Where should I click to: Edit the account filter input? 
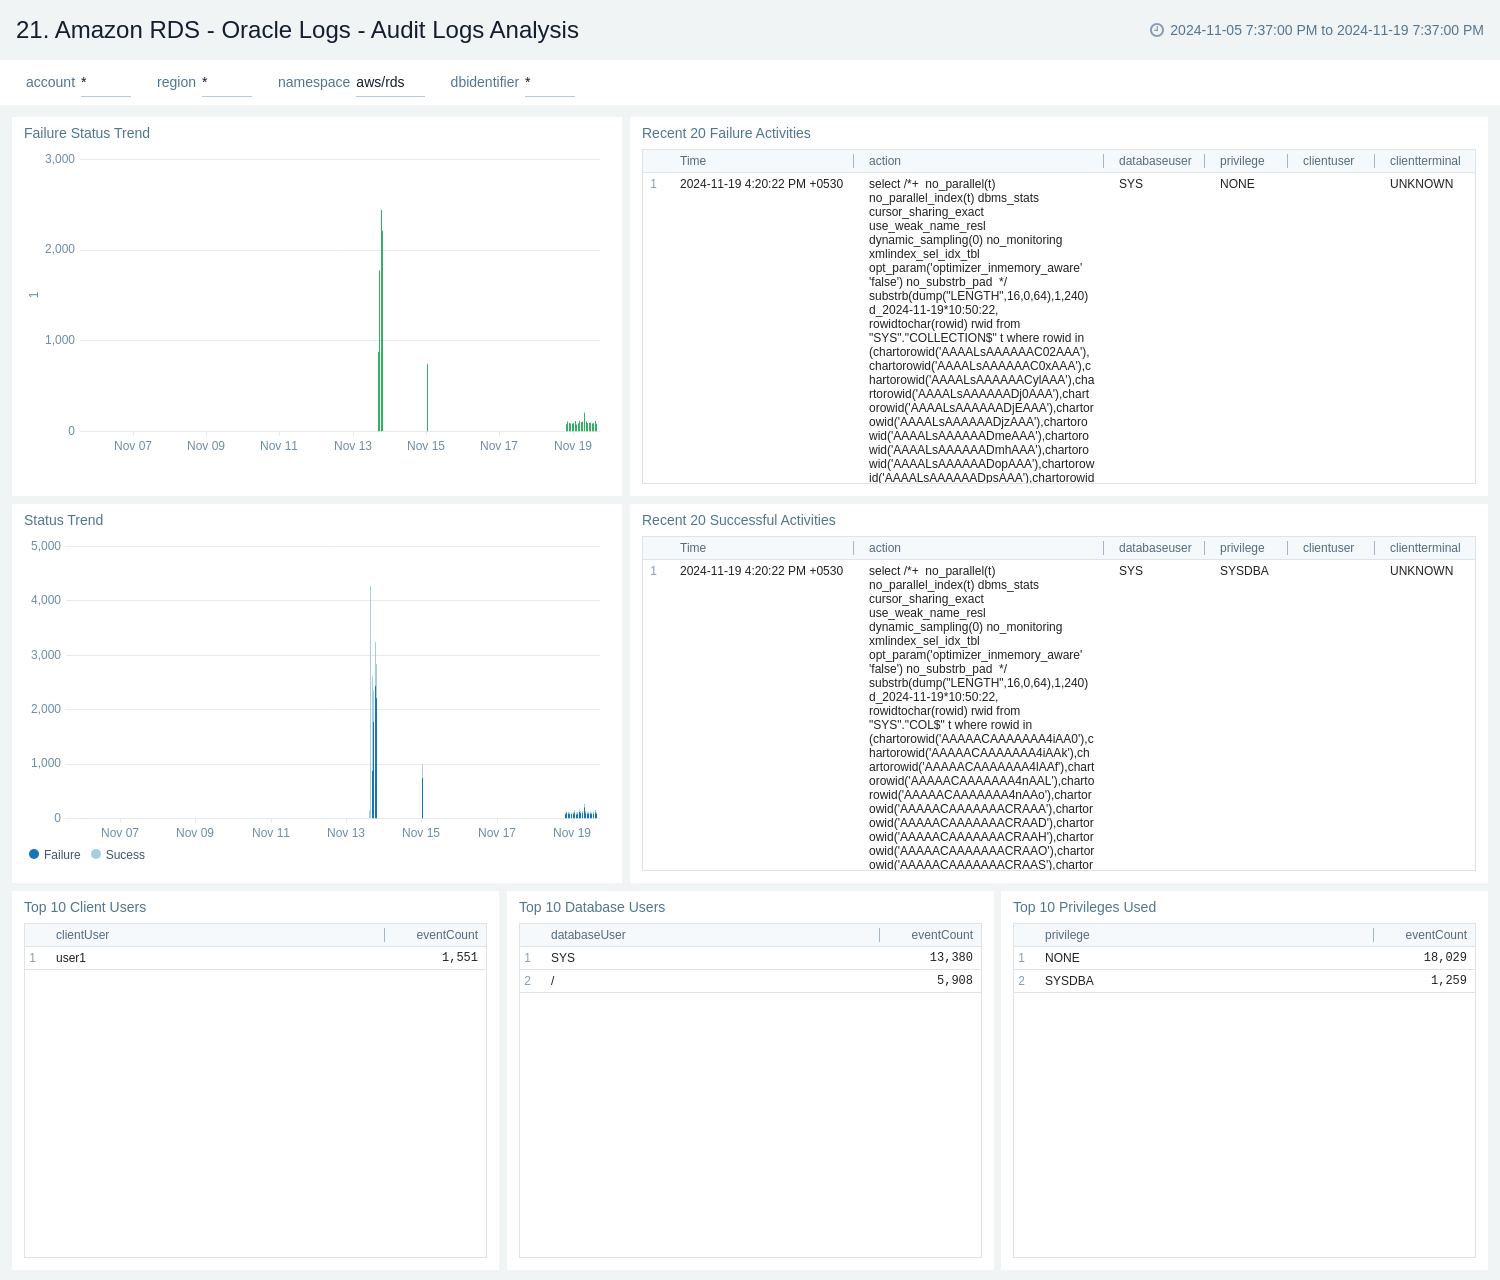click(x=106, y=85)
